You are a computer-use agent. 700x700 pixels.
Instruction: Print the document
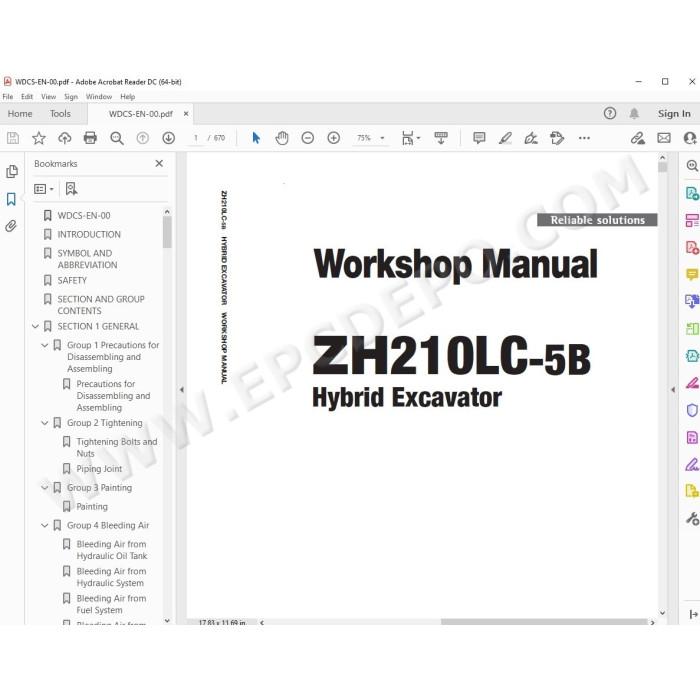point(90,138)
